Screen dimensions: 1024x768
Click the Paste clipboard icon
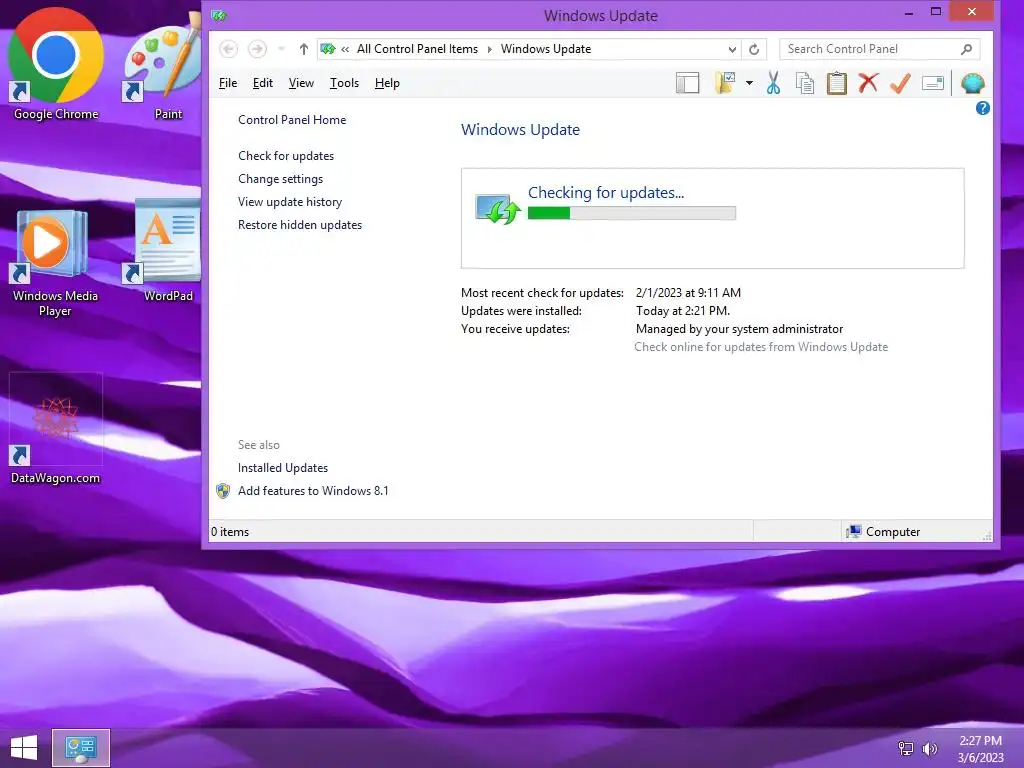(x=837, y=83)
